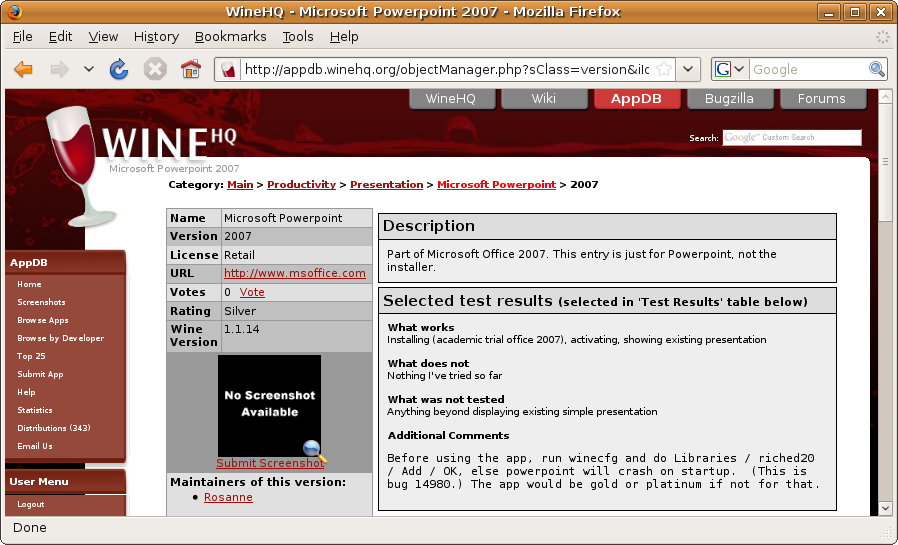Screen dimensions: 898x545
Task: Click the Stop loading icon
Action: 155,69
